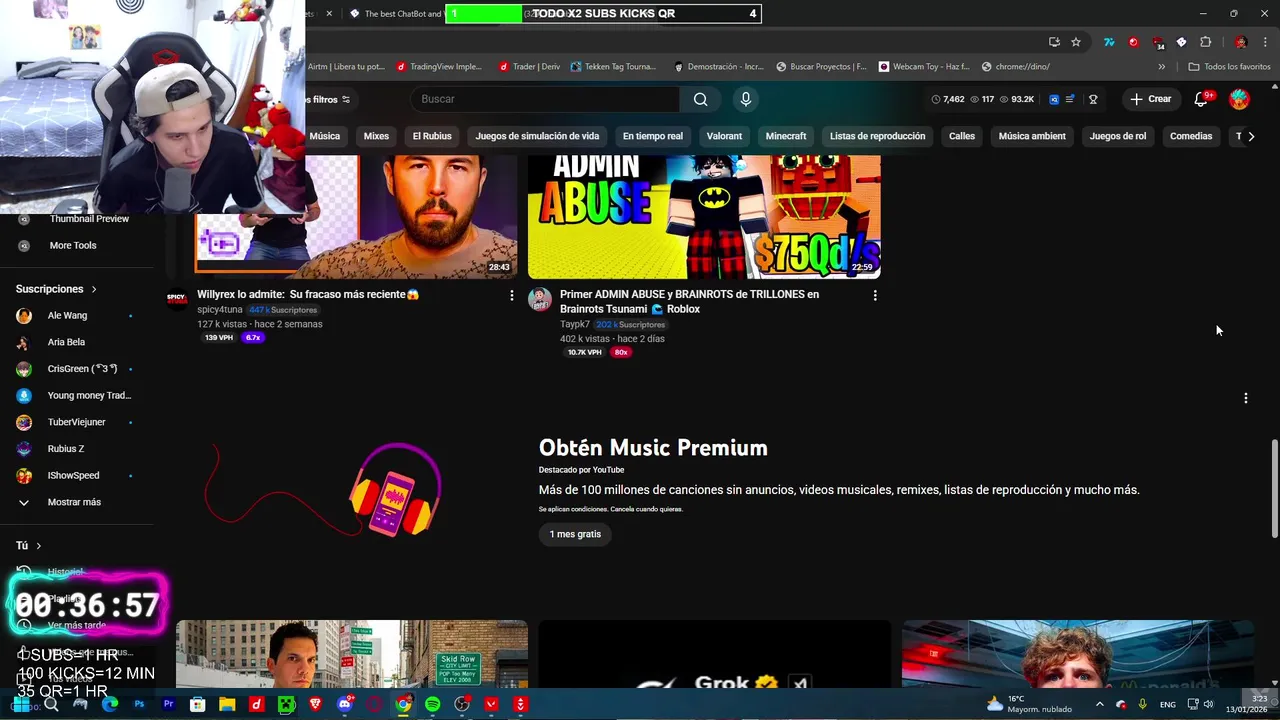The height and width of the screenshot is (720, 1280).
Task: Show hidden system tray icons
Action: click(1100, 705)
